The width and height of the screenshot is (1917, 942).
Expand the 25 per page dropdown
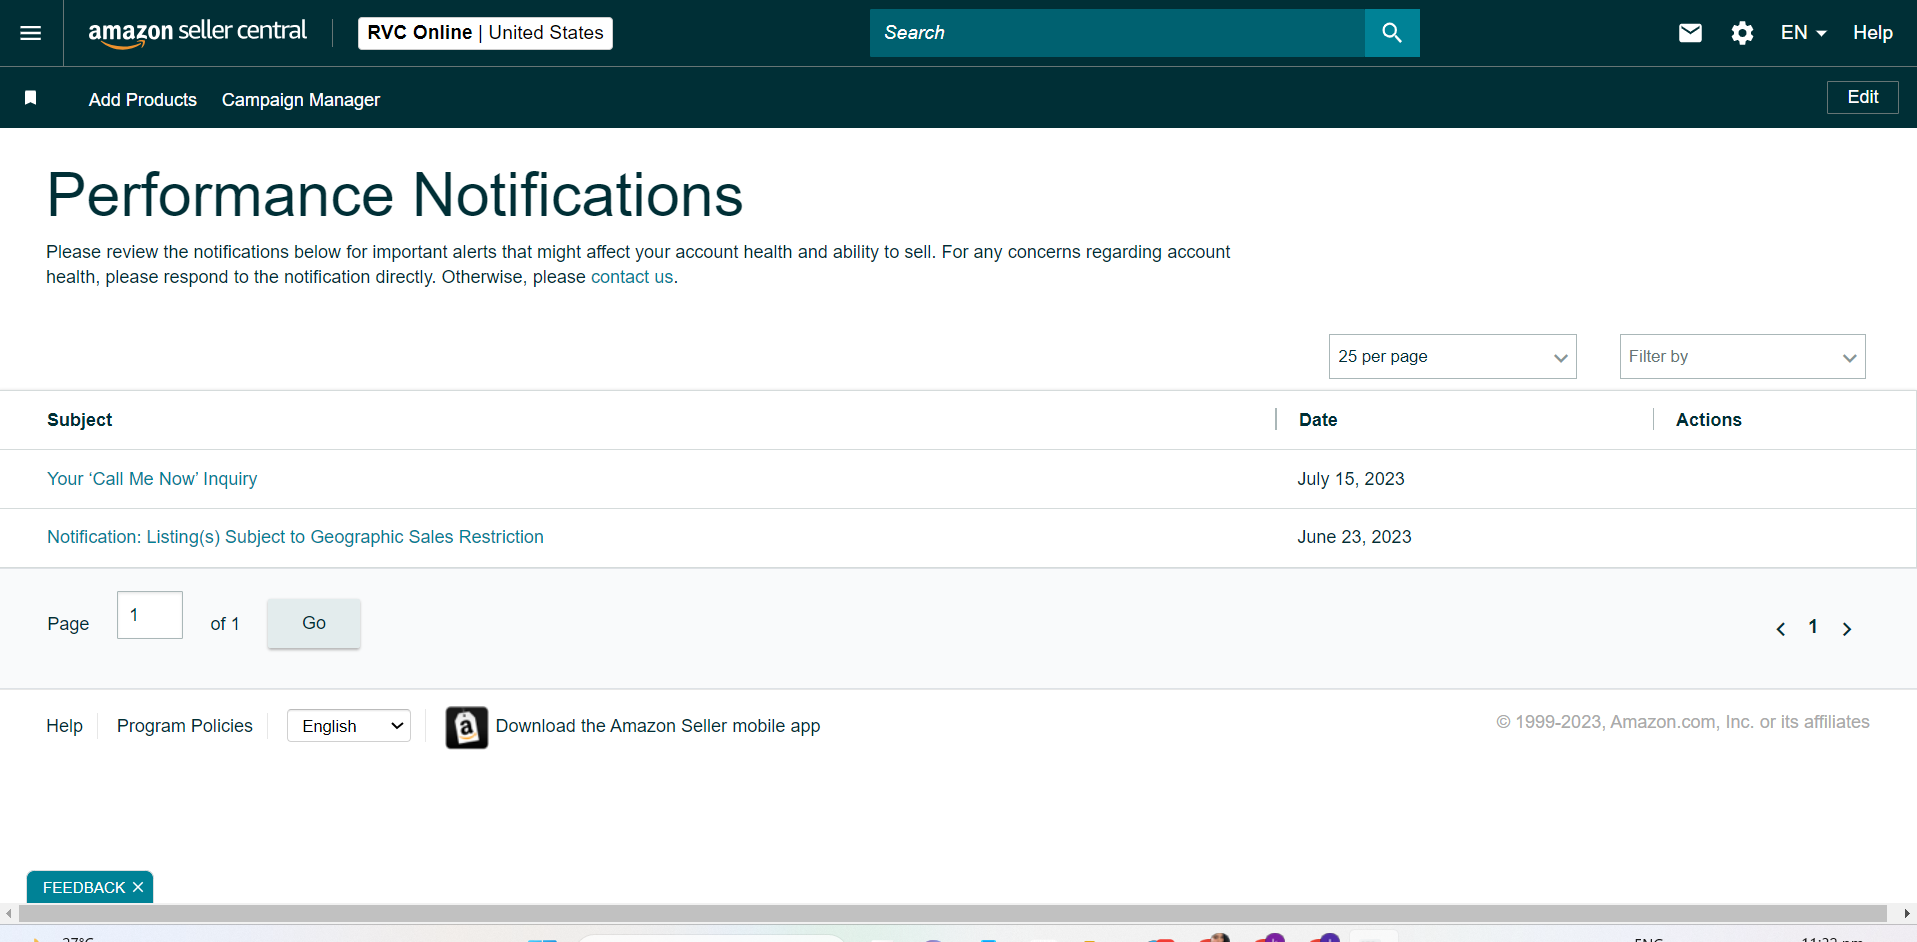1452,357
